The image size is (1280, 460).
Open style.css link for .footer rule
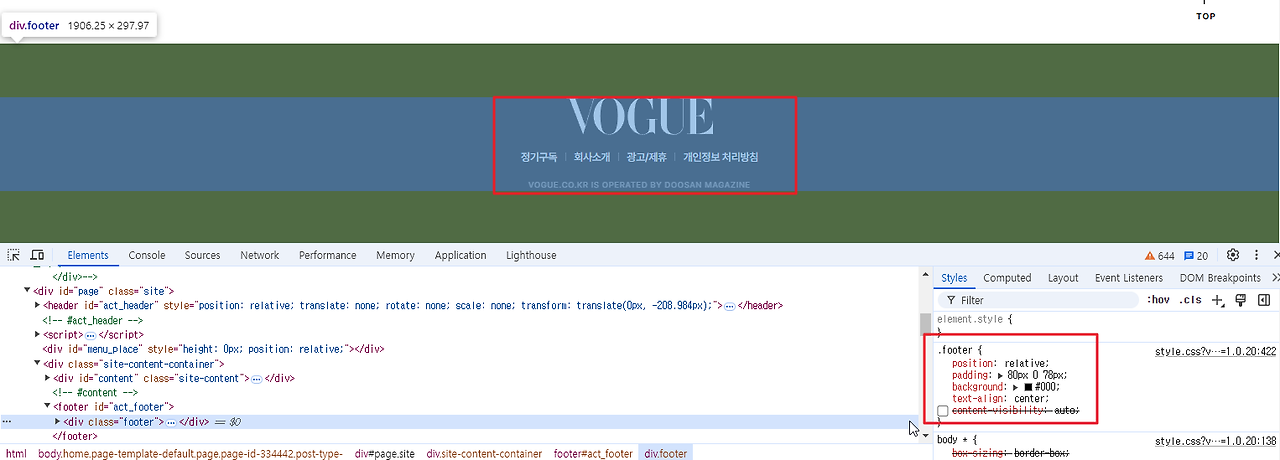tap(1216, 351)
